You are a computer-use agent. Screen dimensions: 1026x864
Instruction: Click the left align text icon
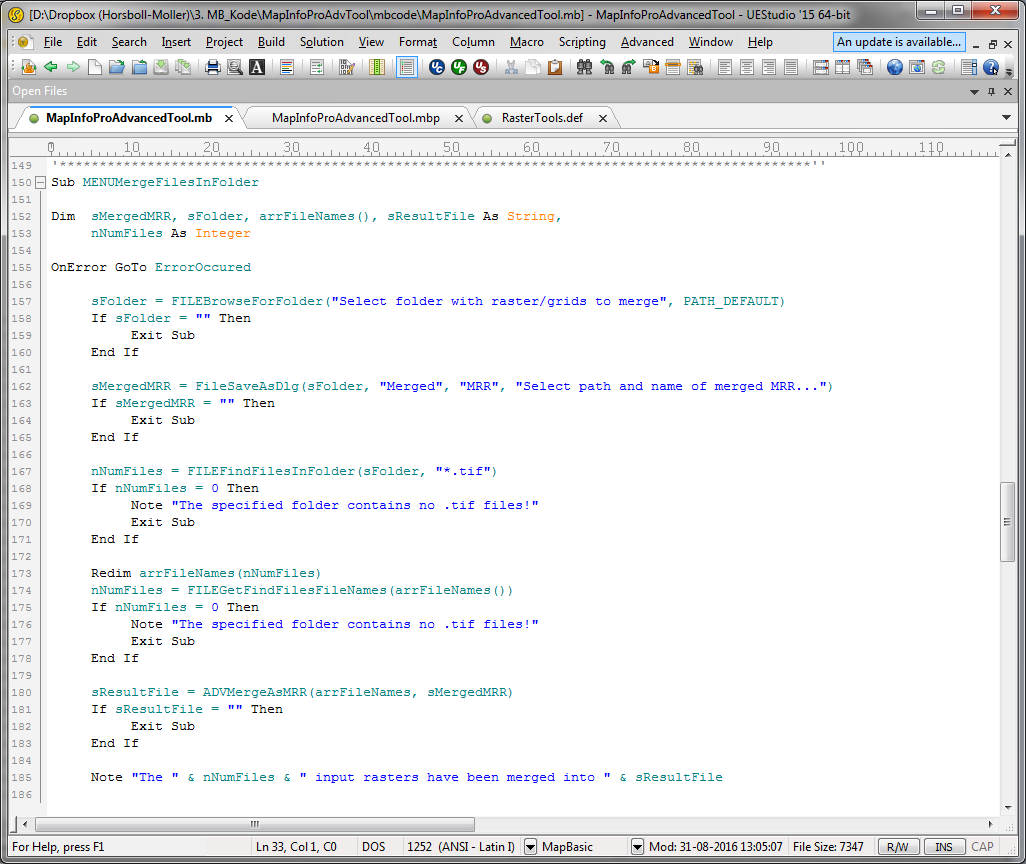(x=725, y=67)
